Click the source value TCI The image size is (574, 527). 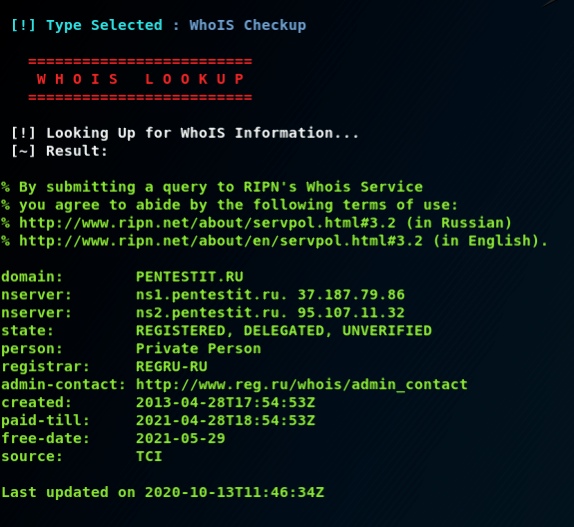point(149,456)
